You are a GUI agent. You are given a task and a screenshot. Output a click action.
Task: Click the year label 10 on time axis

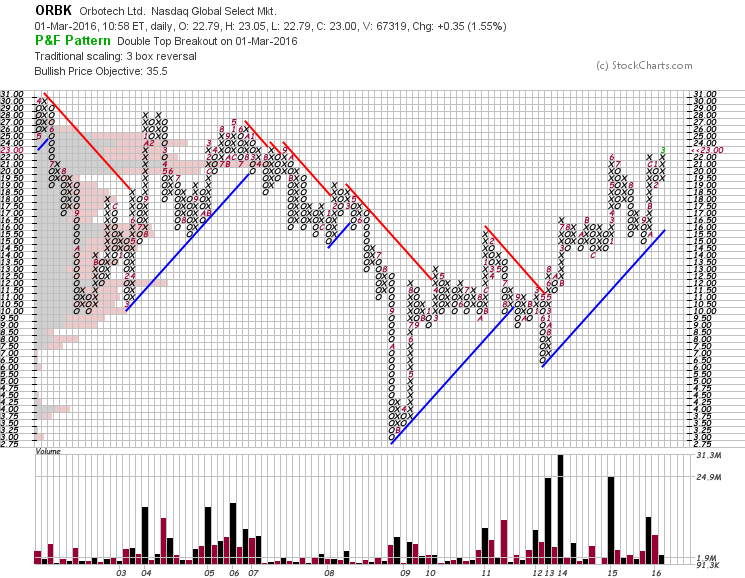(x=430, y=573)
